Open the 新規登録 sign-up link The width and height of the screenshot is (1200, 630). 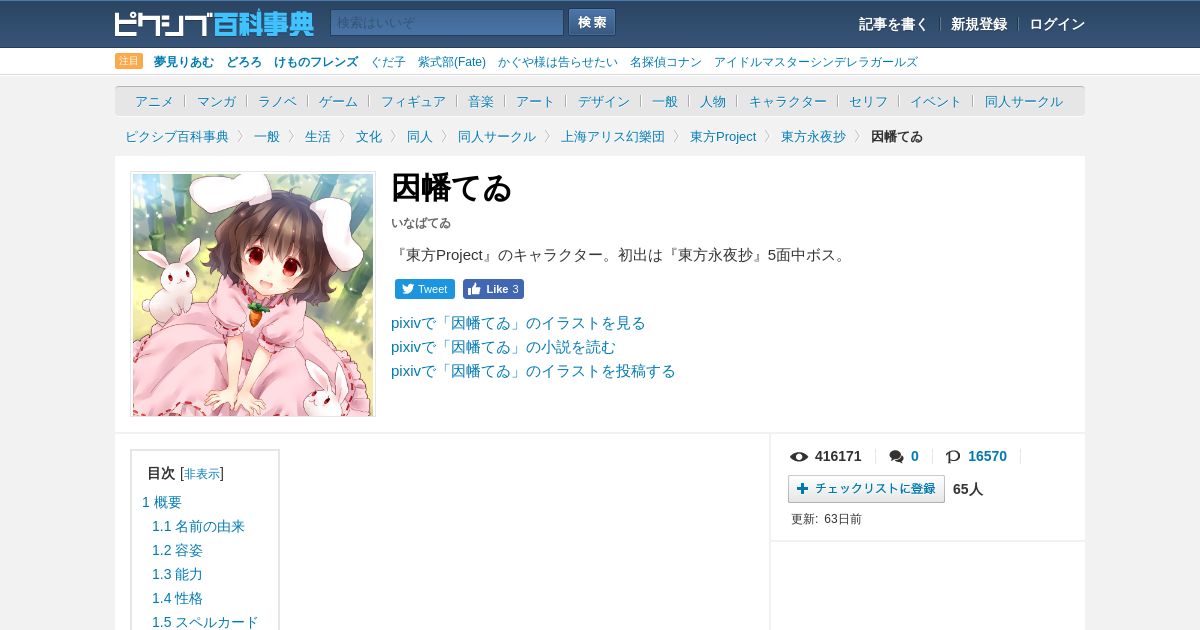(x=979, y=24)
